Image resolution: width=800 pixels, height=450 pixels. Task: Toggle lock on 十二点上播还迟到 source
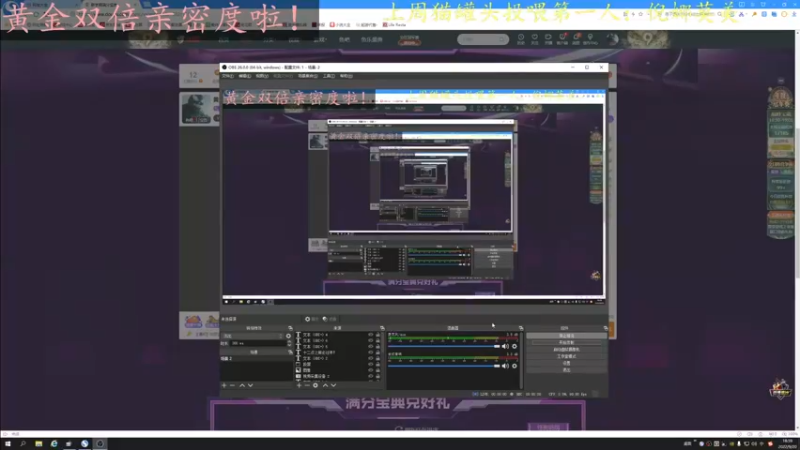pyautogui.click(x=378, y=353)
